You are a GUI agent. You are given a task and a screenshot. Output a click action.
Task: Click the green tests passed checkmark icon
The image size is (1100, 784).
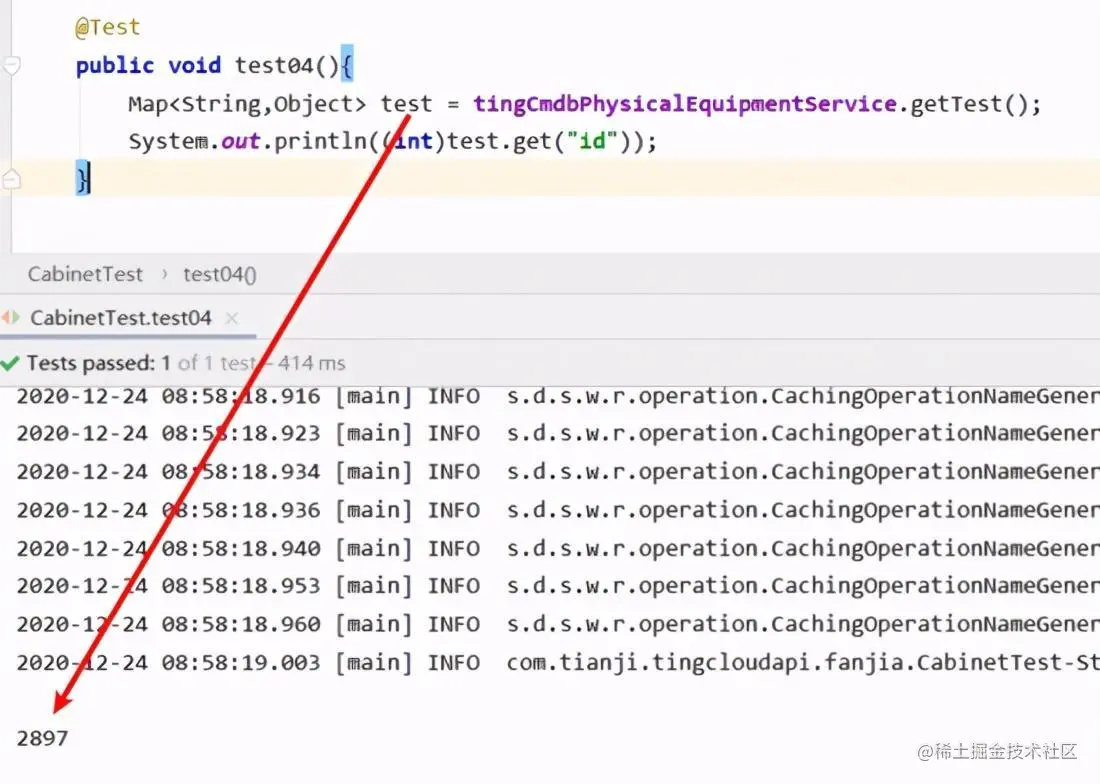tap(10, 363)
